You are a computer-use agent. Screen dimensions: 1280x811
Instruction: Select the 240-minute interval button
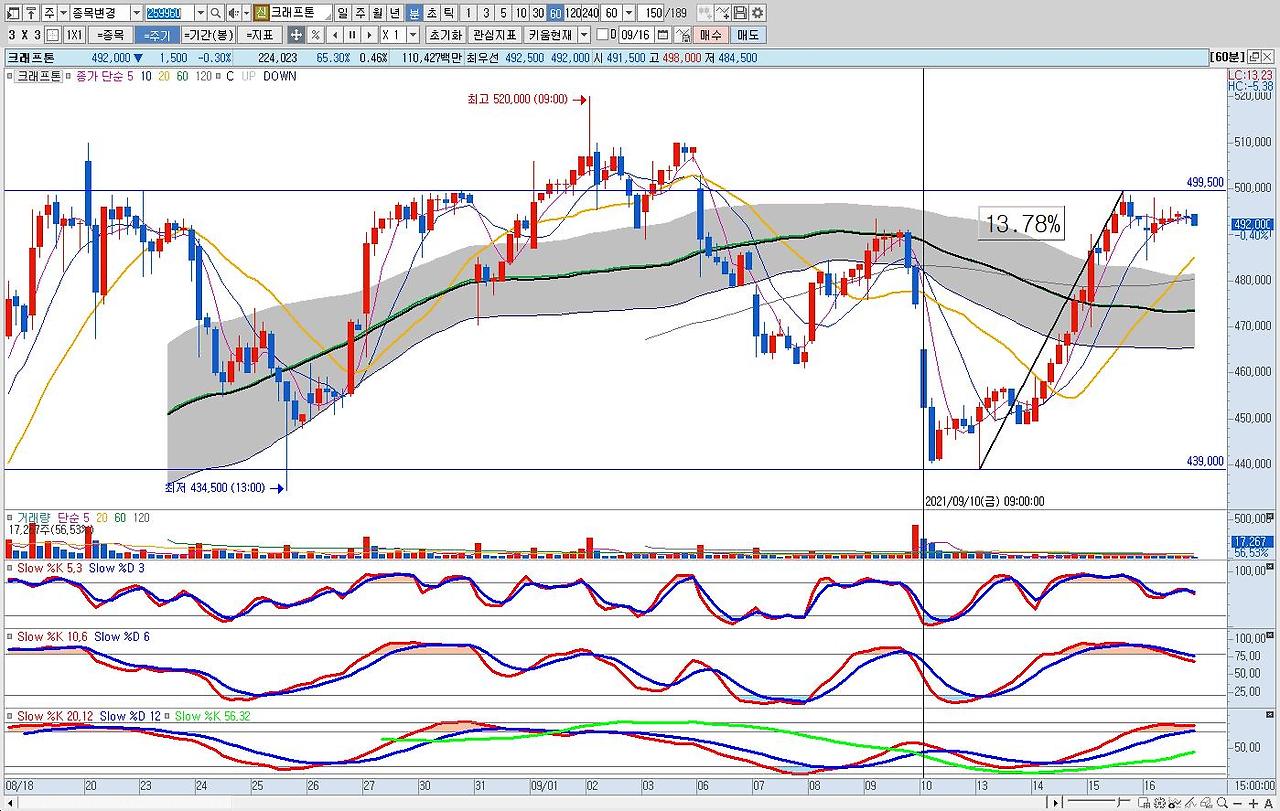click(590, 13)
